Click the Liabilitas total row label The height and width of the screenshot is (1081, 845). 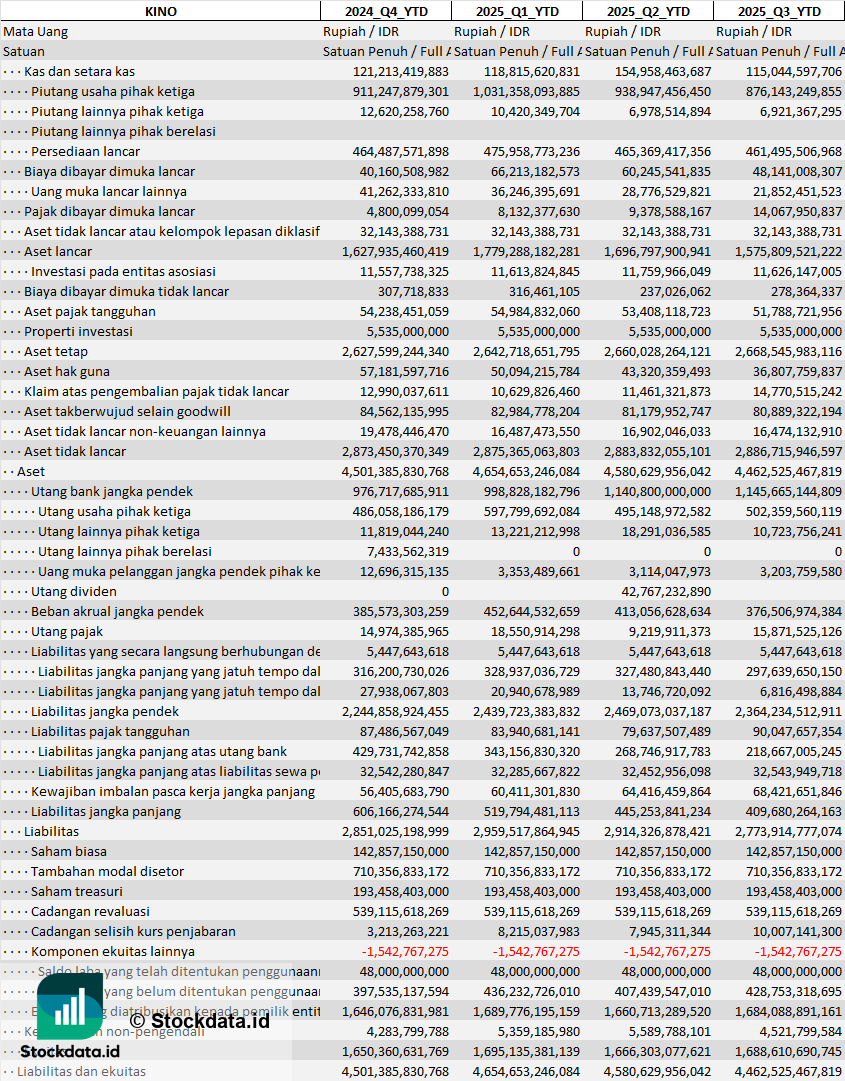(52, 831)
